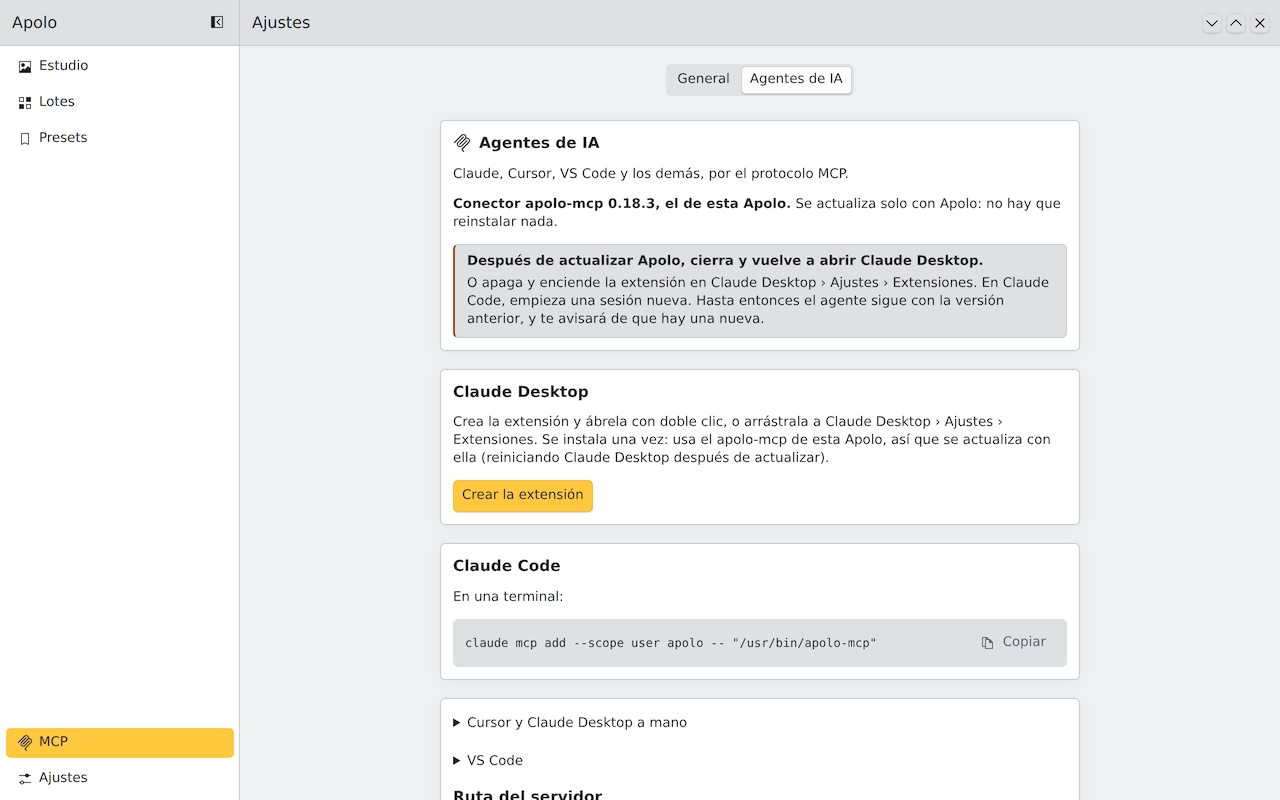The image size is (1280, 800).
Task: Click the bold 'Después de actualizar Apolo' notice
Action: 725,261
